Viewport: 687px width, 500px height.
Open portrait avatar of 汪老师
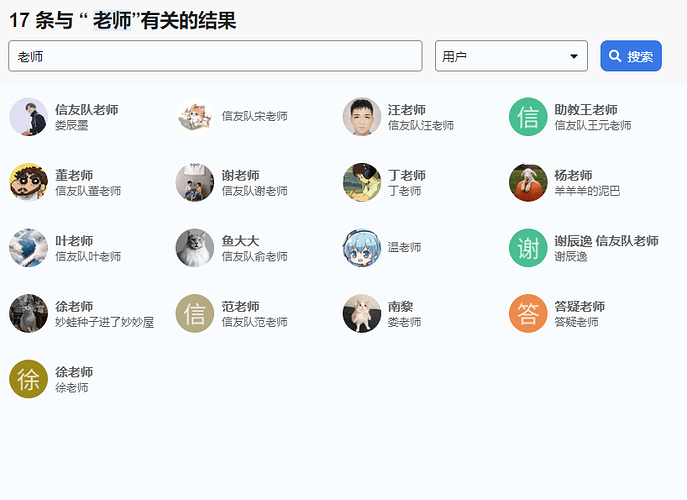pyautogui.click(x=362, y=117)
